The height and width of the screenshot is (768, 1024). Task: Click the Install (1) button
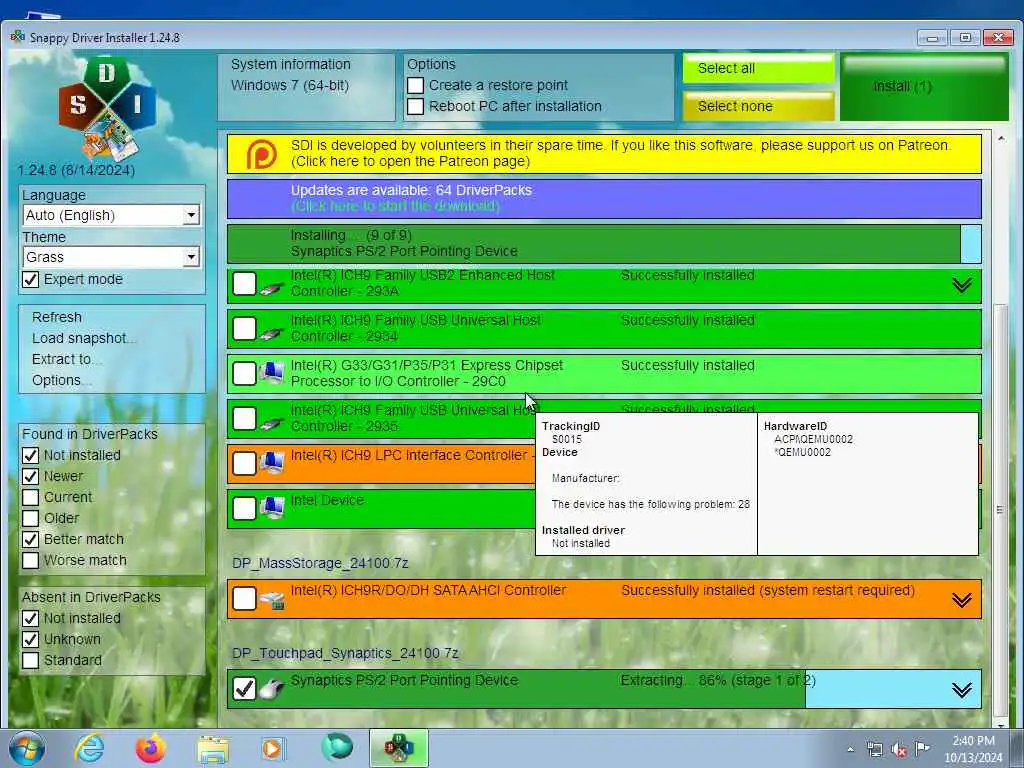[924, 87]
